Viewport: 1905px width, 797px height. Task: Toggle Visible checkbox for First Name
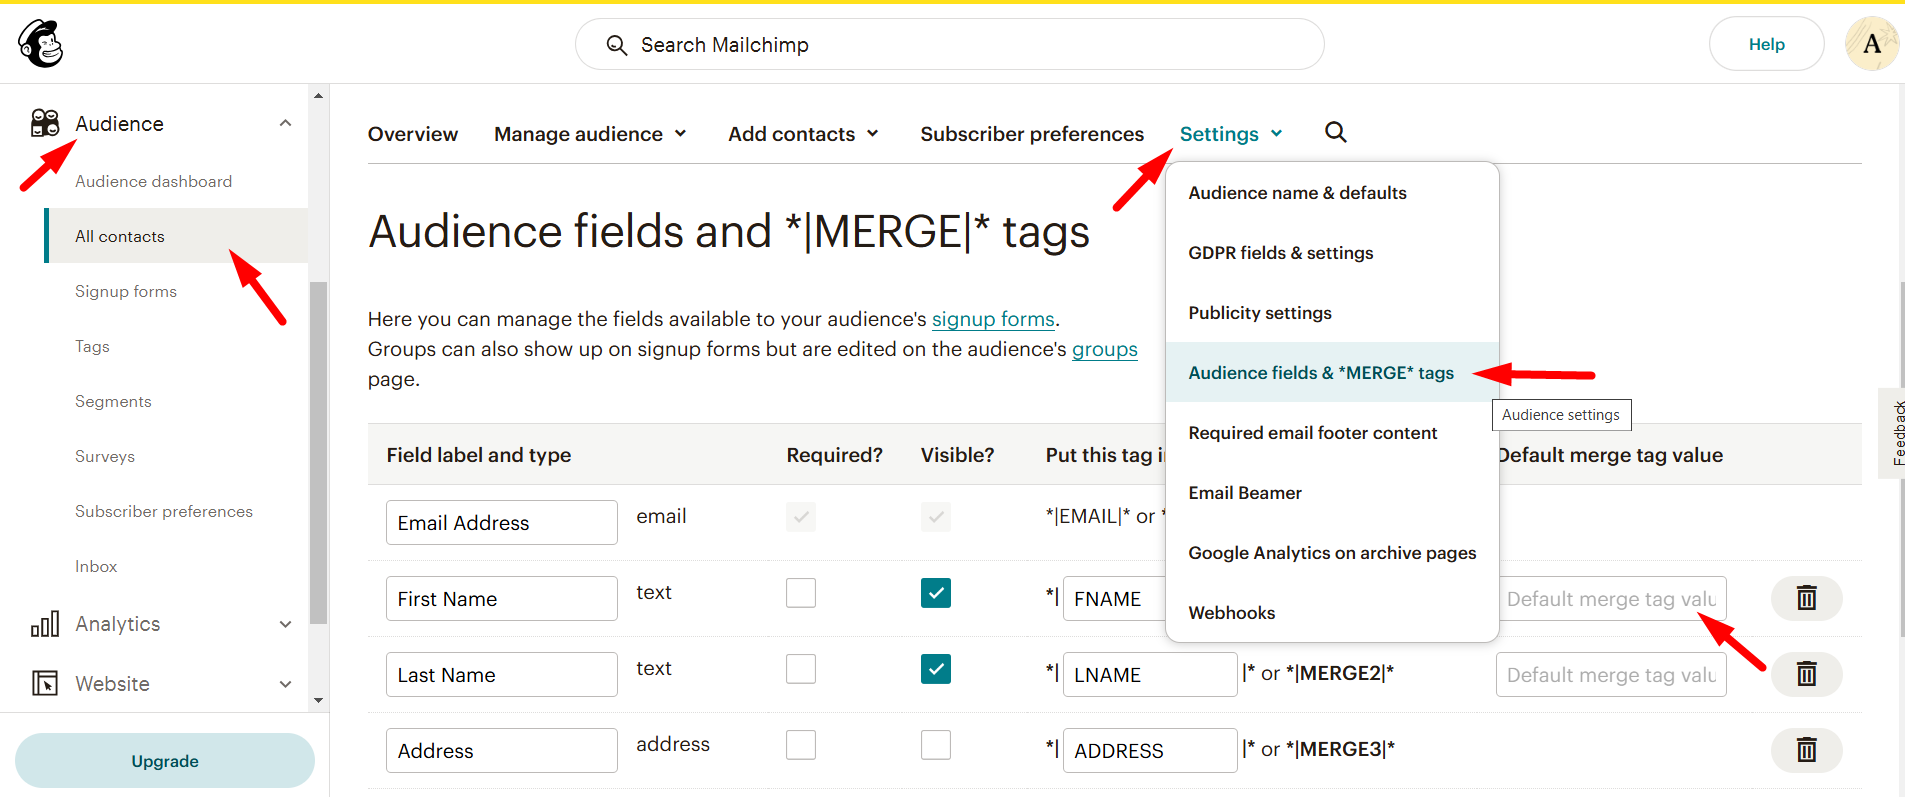(936, 593)
